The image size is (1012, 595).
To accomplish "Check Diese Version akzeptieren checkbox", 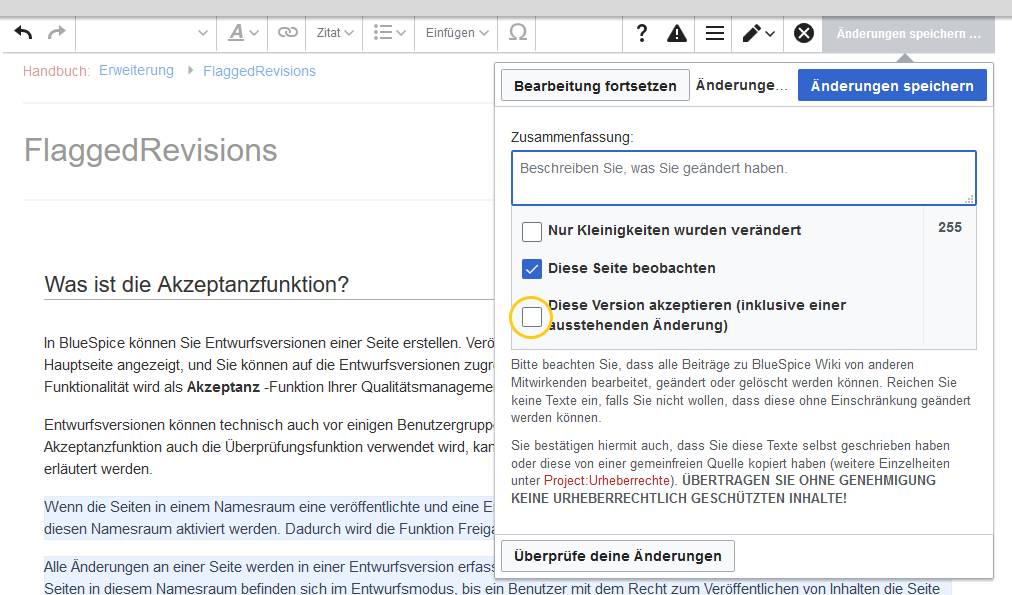I will 532,317.
